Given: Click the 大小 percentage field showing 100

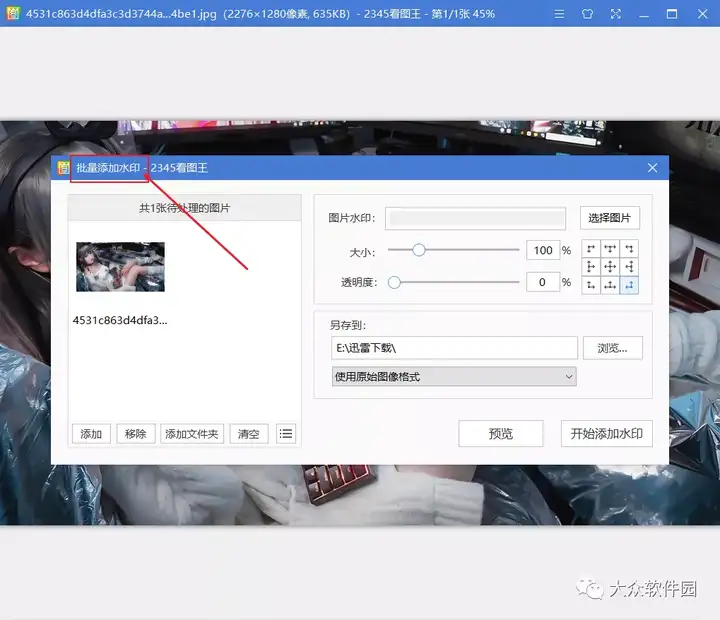Looking at the screenshot, I should tap(543, 250).
